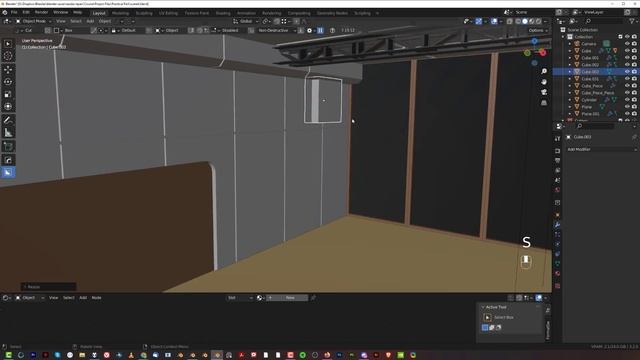Open Add Modifier dropdown

601,149
